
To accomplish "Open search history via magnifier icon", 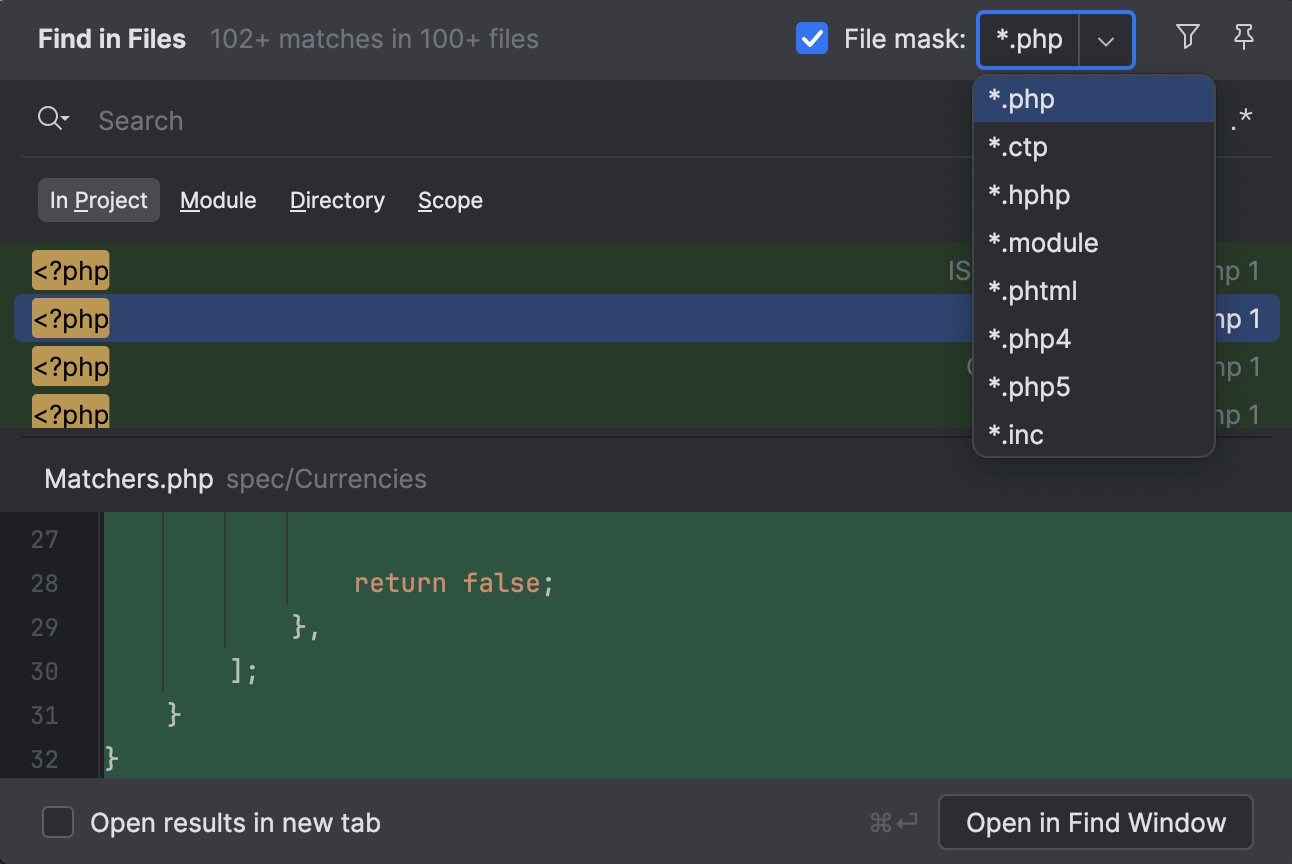I will coord(52,120).
